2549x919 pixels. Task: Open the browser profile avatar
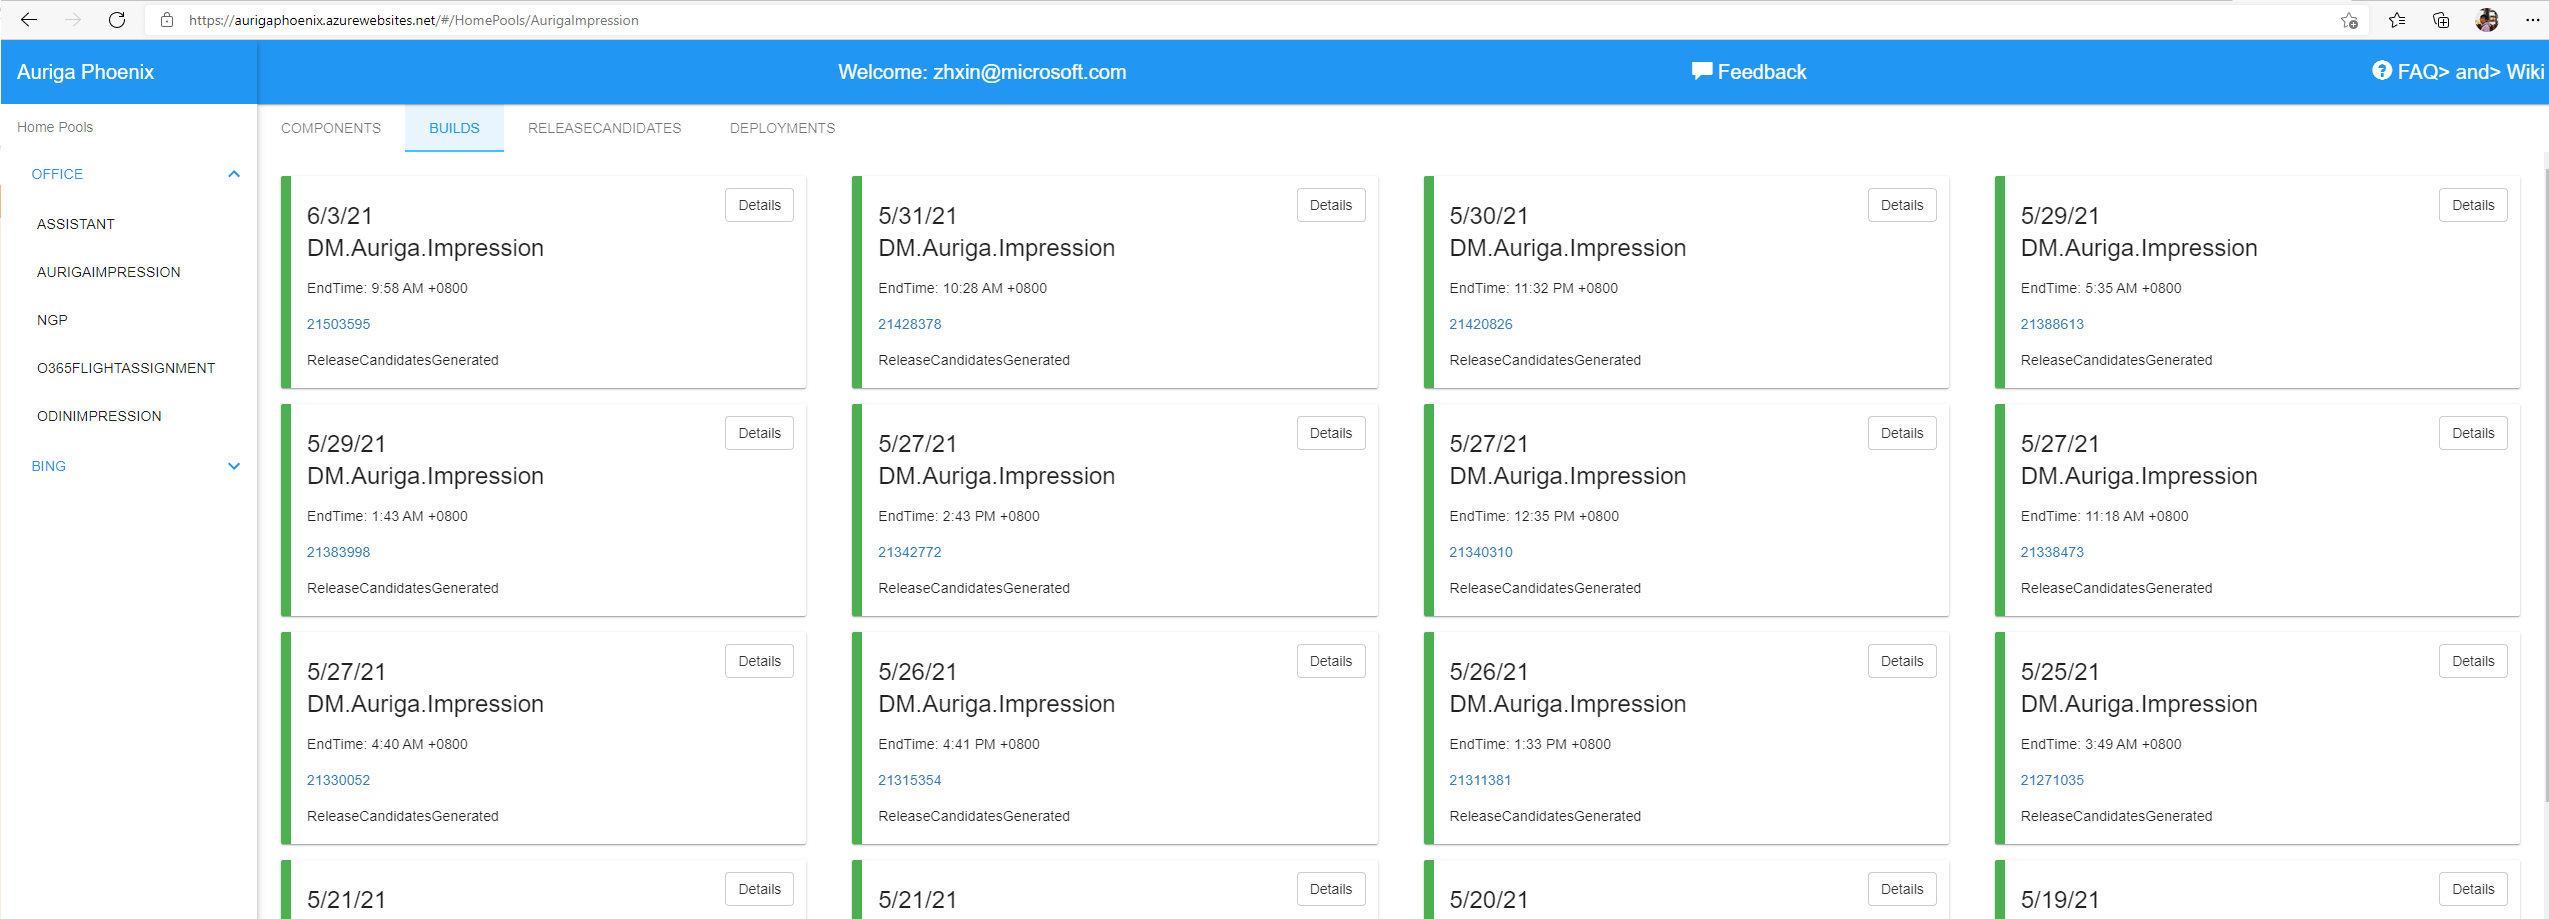[2486, 20]
